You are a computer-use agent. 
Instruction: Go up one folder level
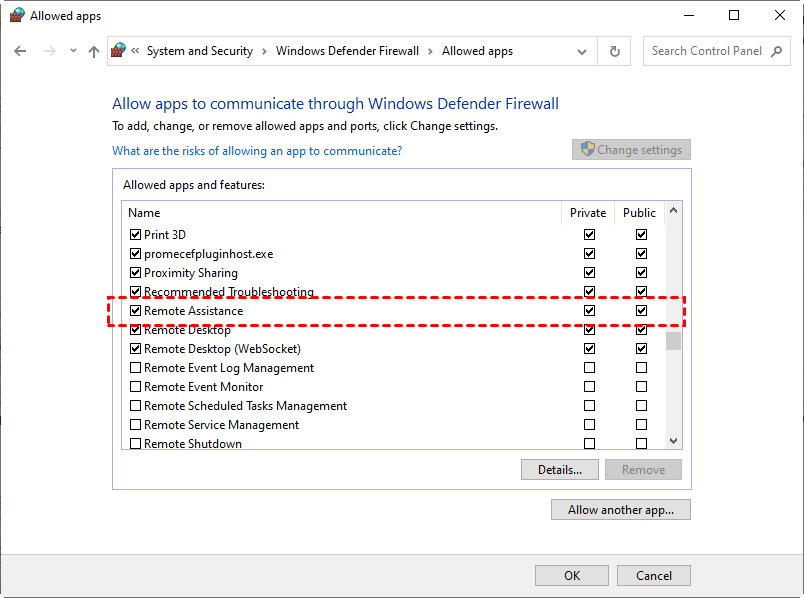93,51
